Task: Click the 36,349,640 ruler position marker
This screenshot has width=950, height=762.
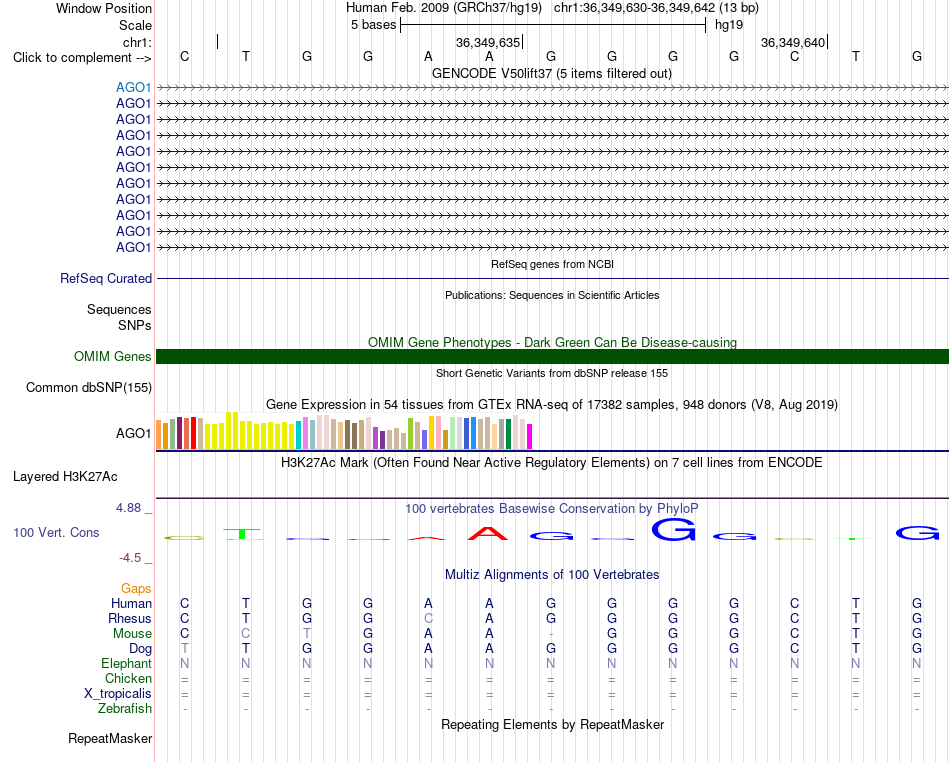Action: point(794,42)
